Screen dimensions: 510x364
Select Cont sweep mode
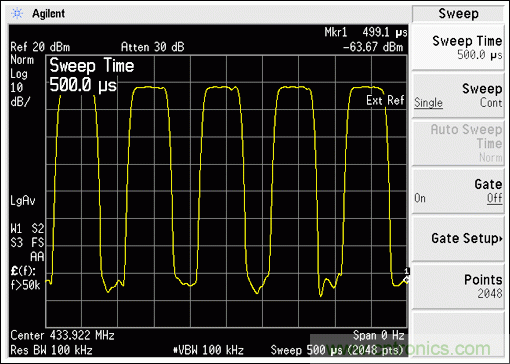click(491, 102)
